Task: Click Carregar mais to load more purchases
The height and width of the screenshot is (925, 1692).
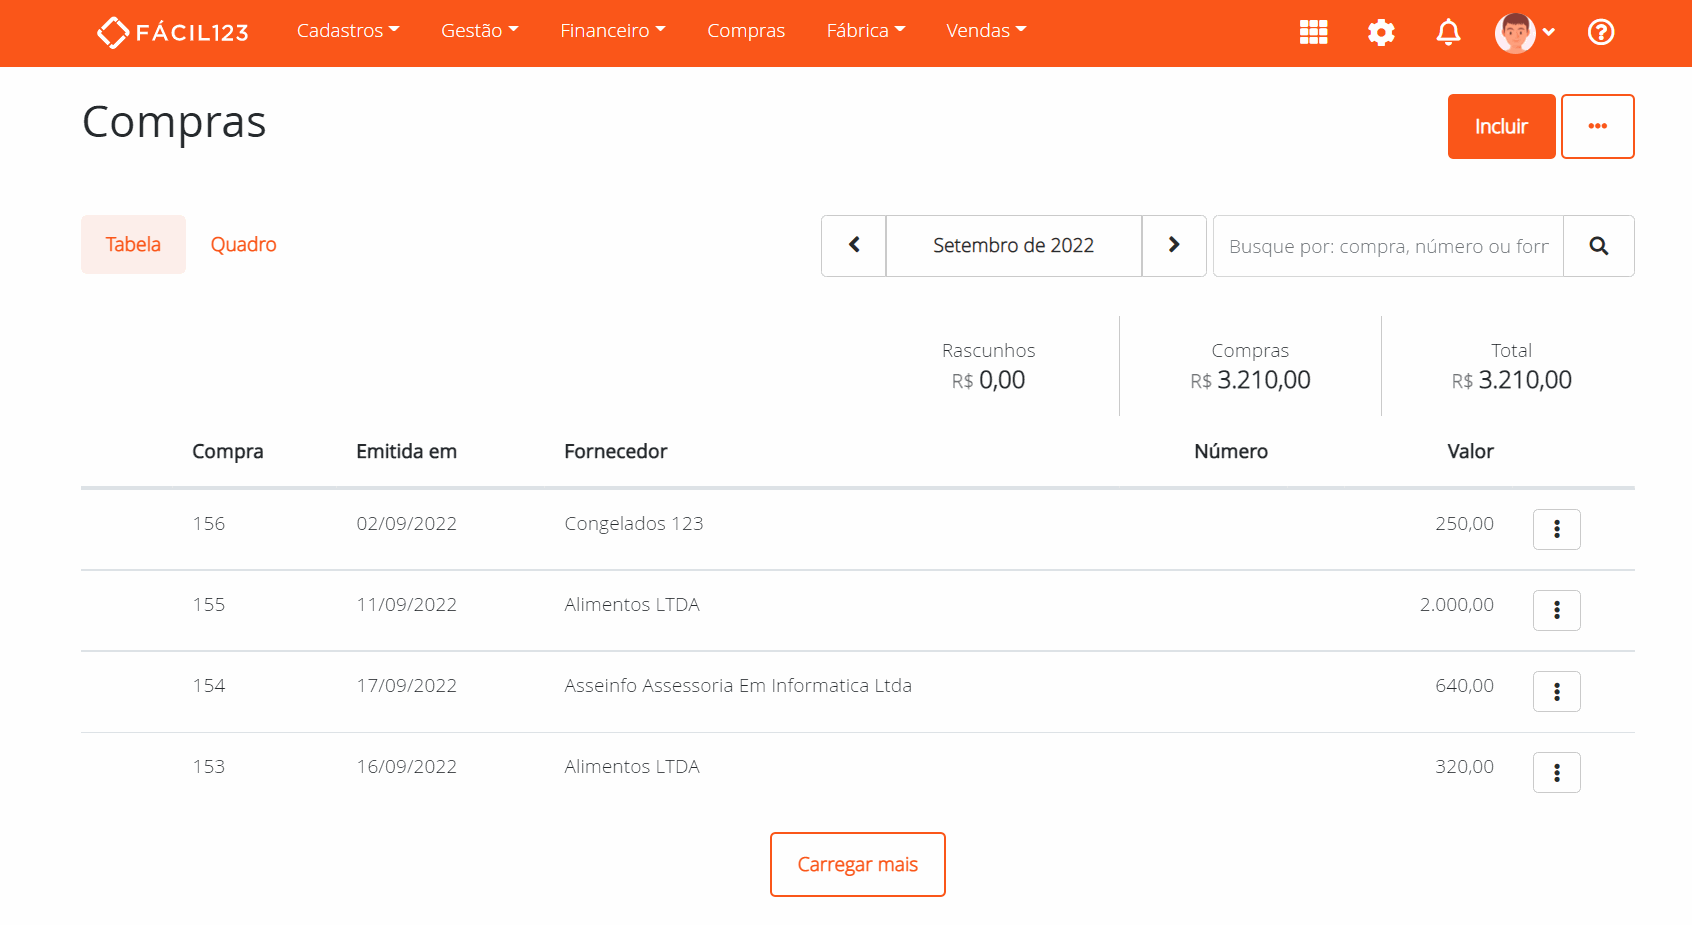Action: (857, 864)
